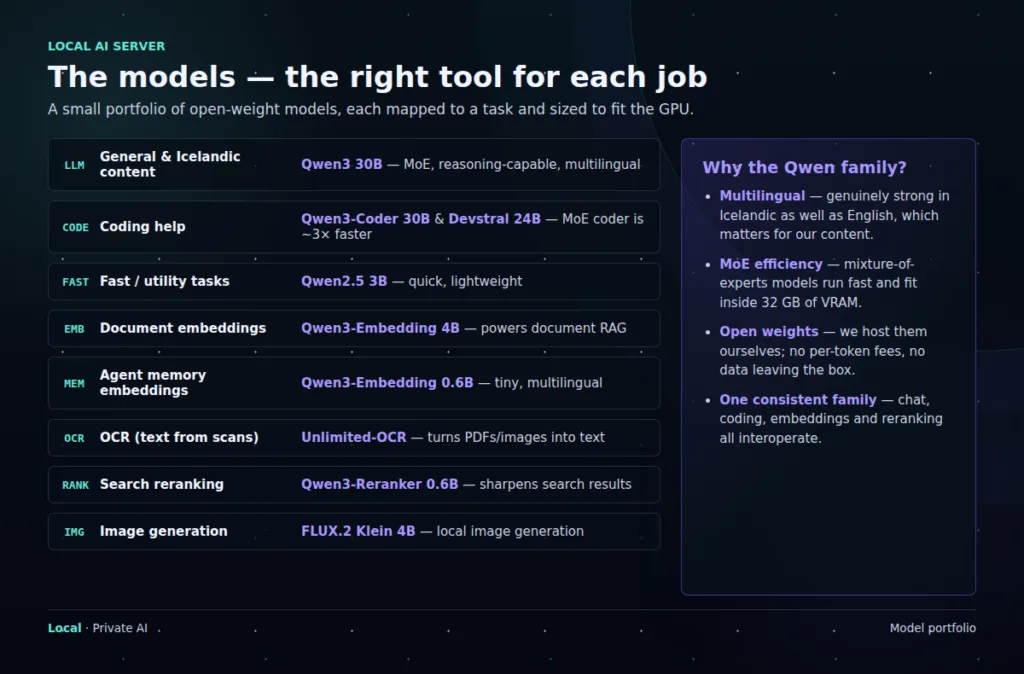This screenshot has height=674, width=1024.
Task: Click 'quick, lightweight' description
Action: [465, 281]
